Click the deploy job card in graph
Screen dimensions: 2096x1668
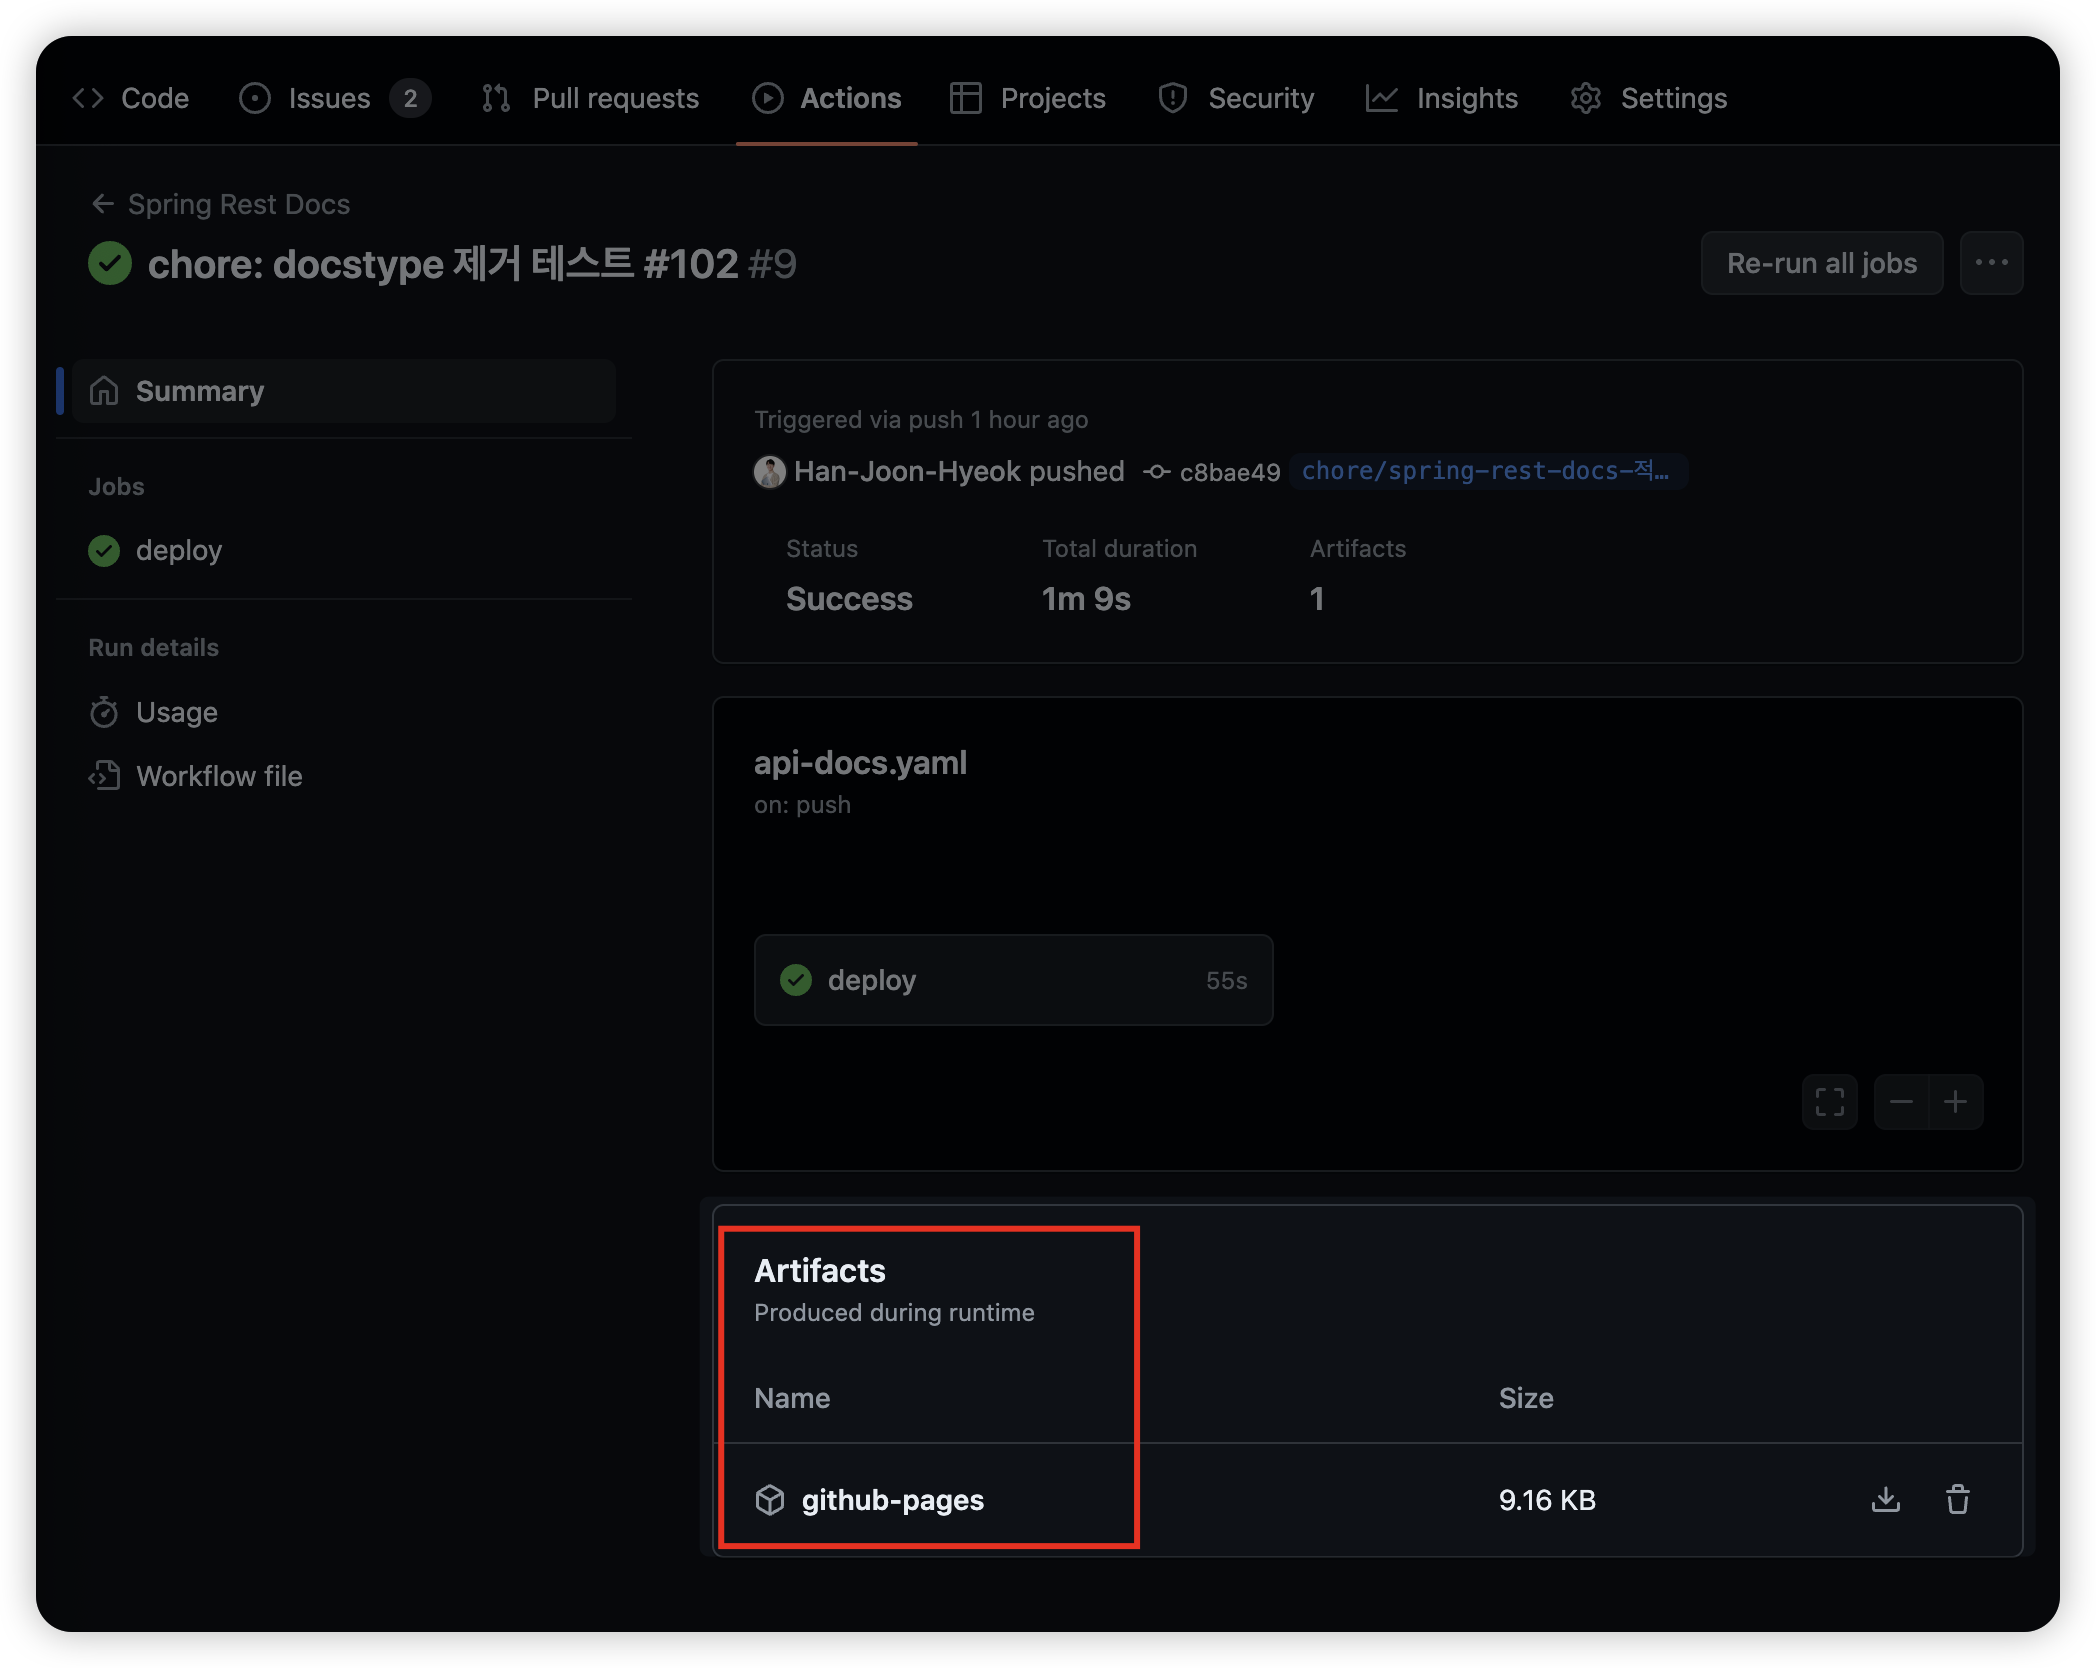pos(1012,980)
